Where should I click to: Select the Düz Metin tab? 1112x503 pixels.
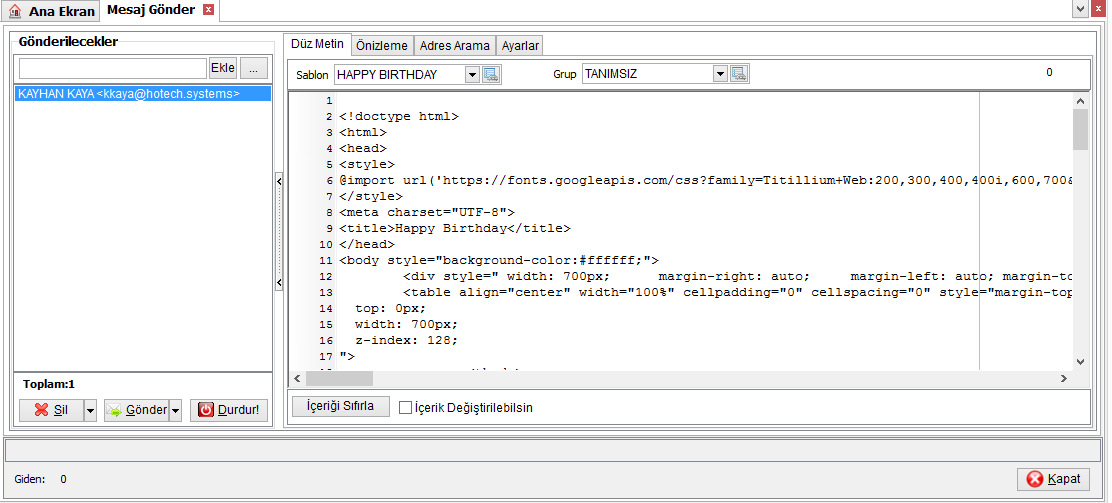click(317, 44)
